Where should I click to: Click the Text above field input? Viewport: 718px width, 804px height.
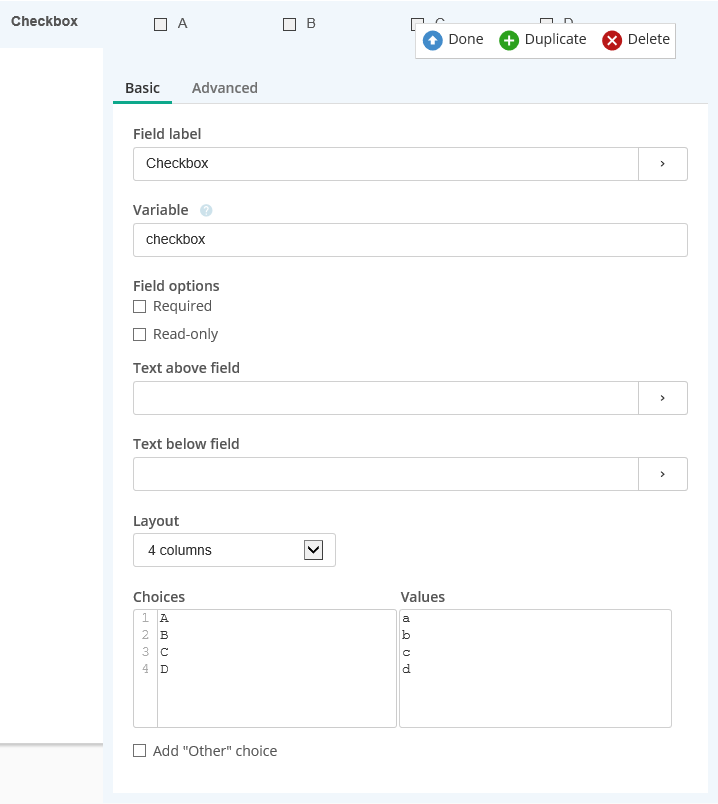385,398
